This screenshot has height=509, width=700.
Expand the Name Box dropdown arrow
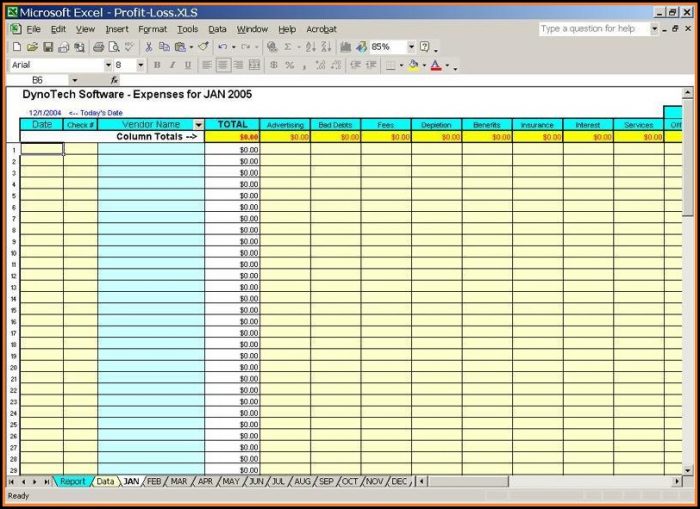tap(75, 80)
